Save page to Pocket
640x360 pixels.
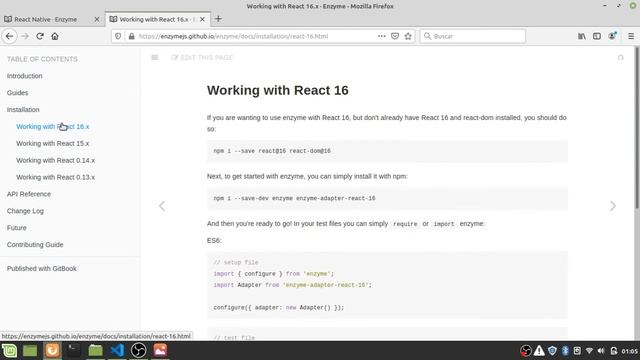395,36
